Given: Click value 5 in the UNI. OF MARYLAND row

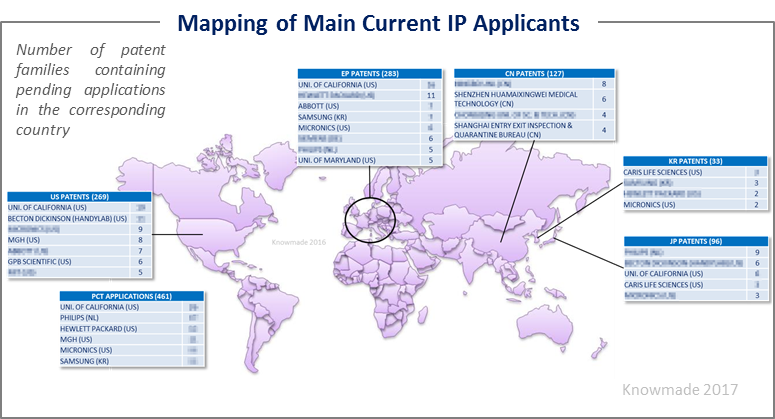Looking at the screenshot, I should 431,161.
